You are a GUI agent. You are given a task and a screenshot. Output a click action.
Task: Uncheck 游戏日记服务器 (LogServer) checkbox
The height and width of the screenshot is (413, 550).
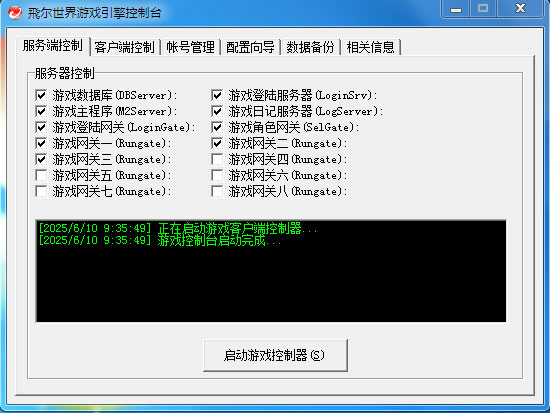(x=217, y=111)
